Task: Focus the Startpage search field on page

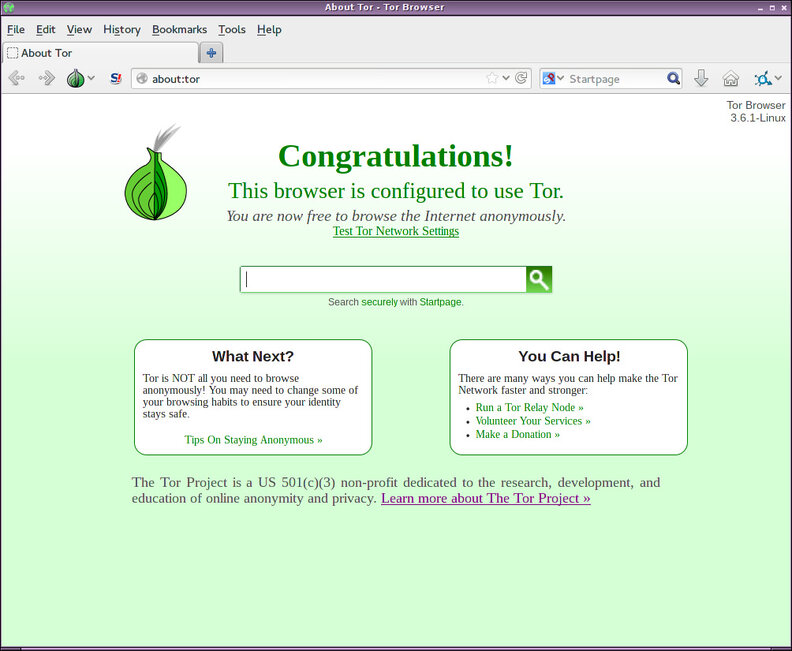Action: coord(383,280)
